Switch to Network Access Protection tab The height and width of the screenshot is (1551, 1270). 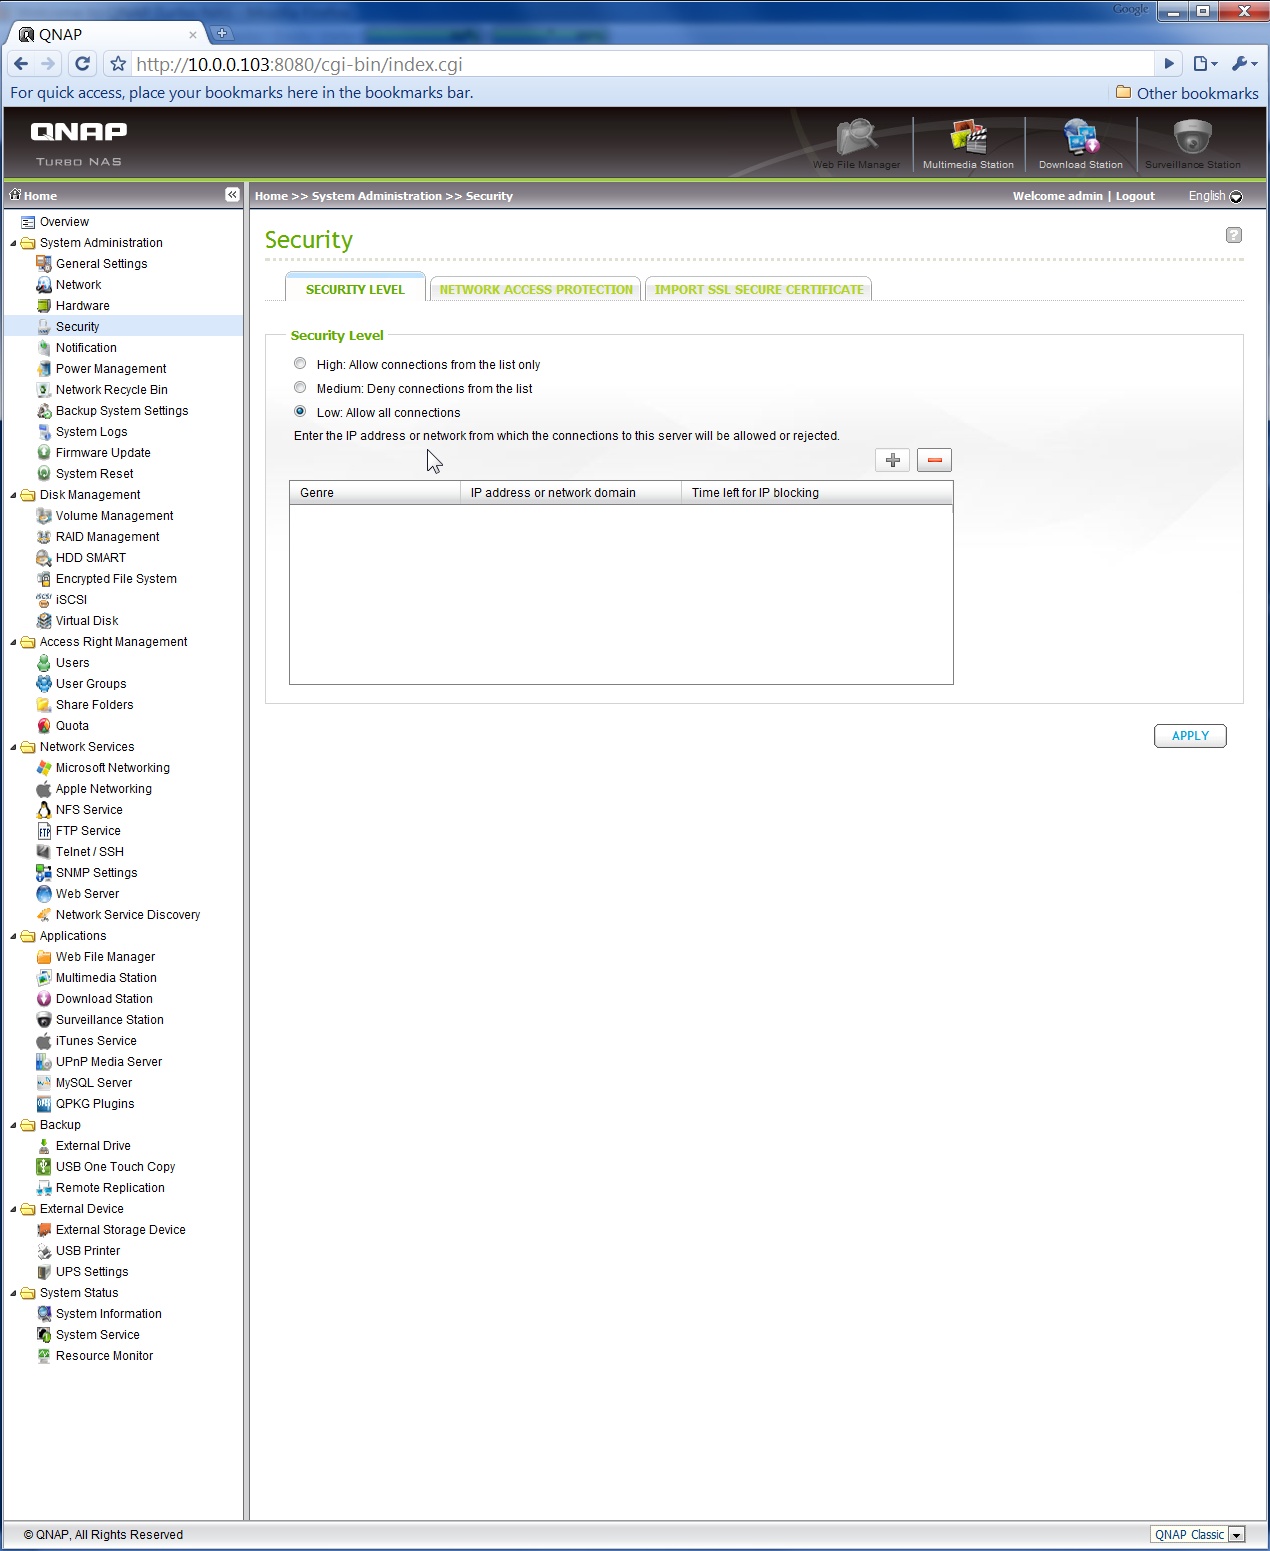tap(536, 289)
